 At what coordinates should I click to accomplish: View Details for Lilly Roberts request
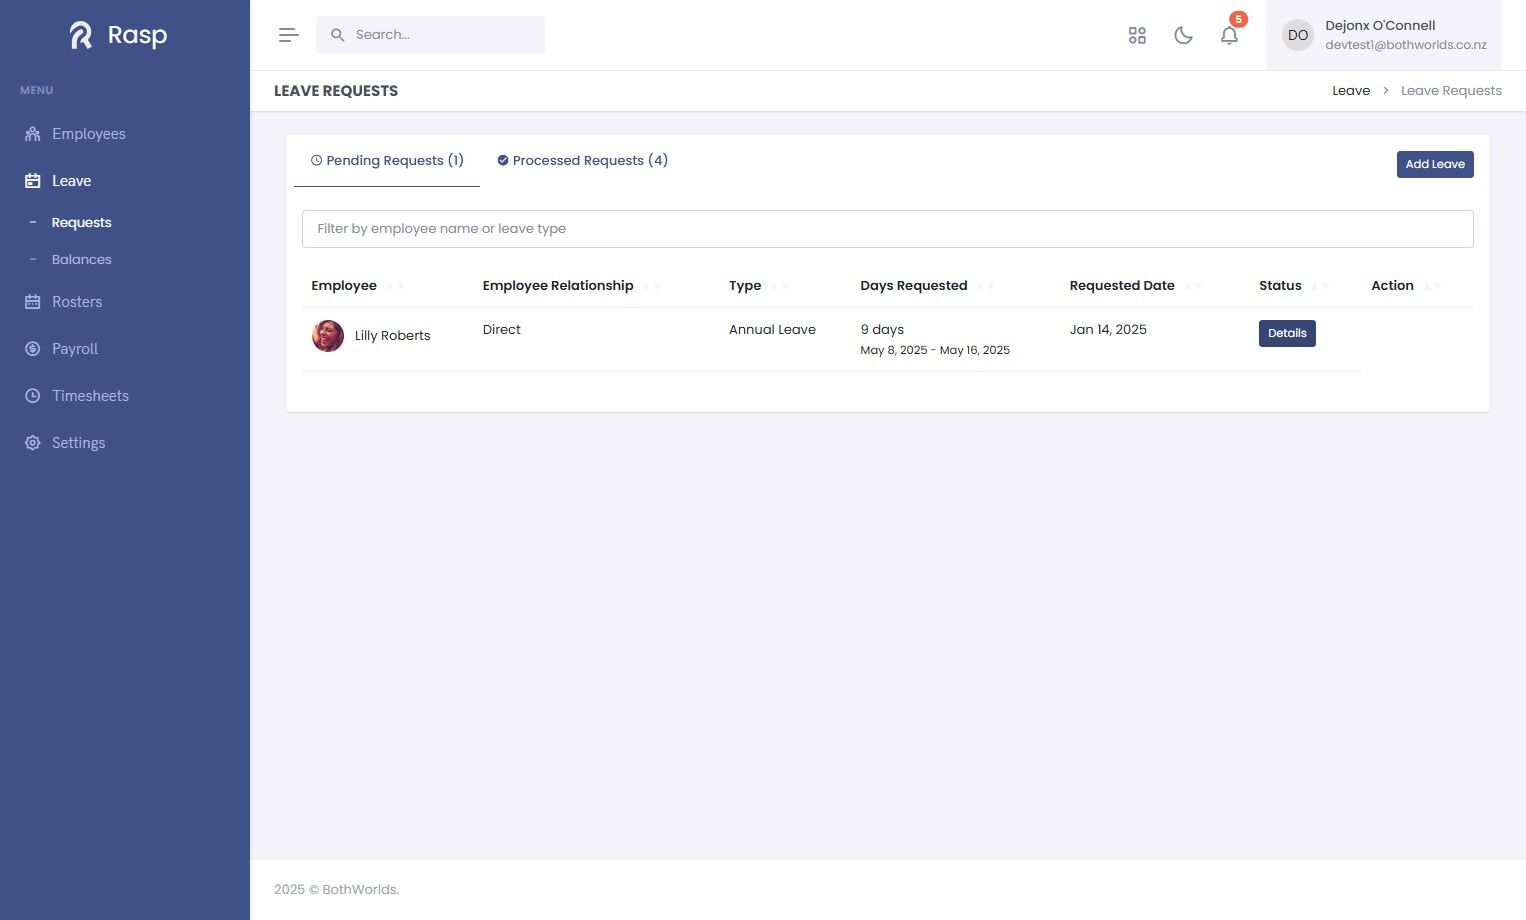[x=1287, y=333]
